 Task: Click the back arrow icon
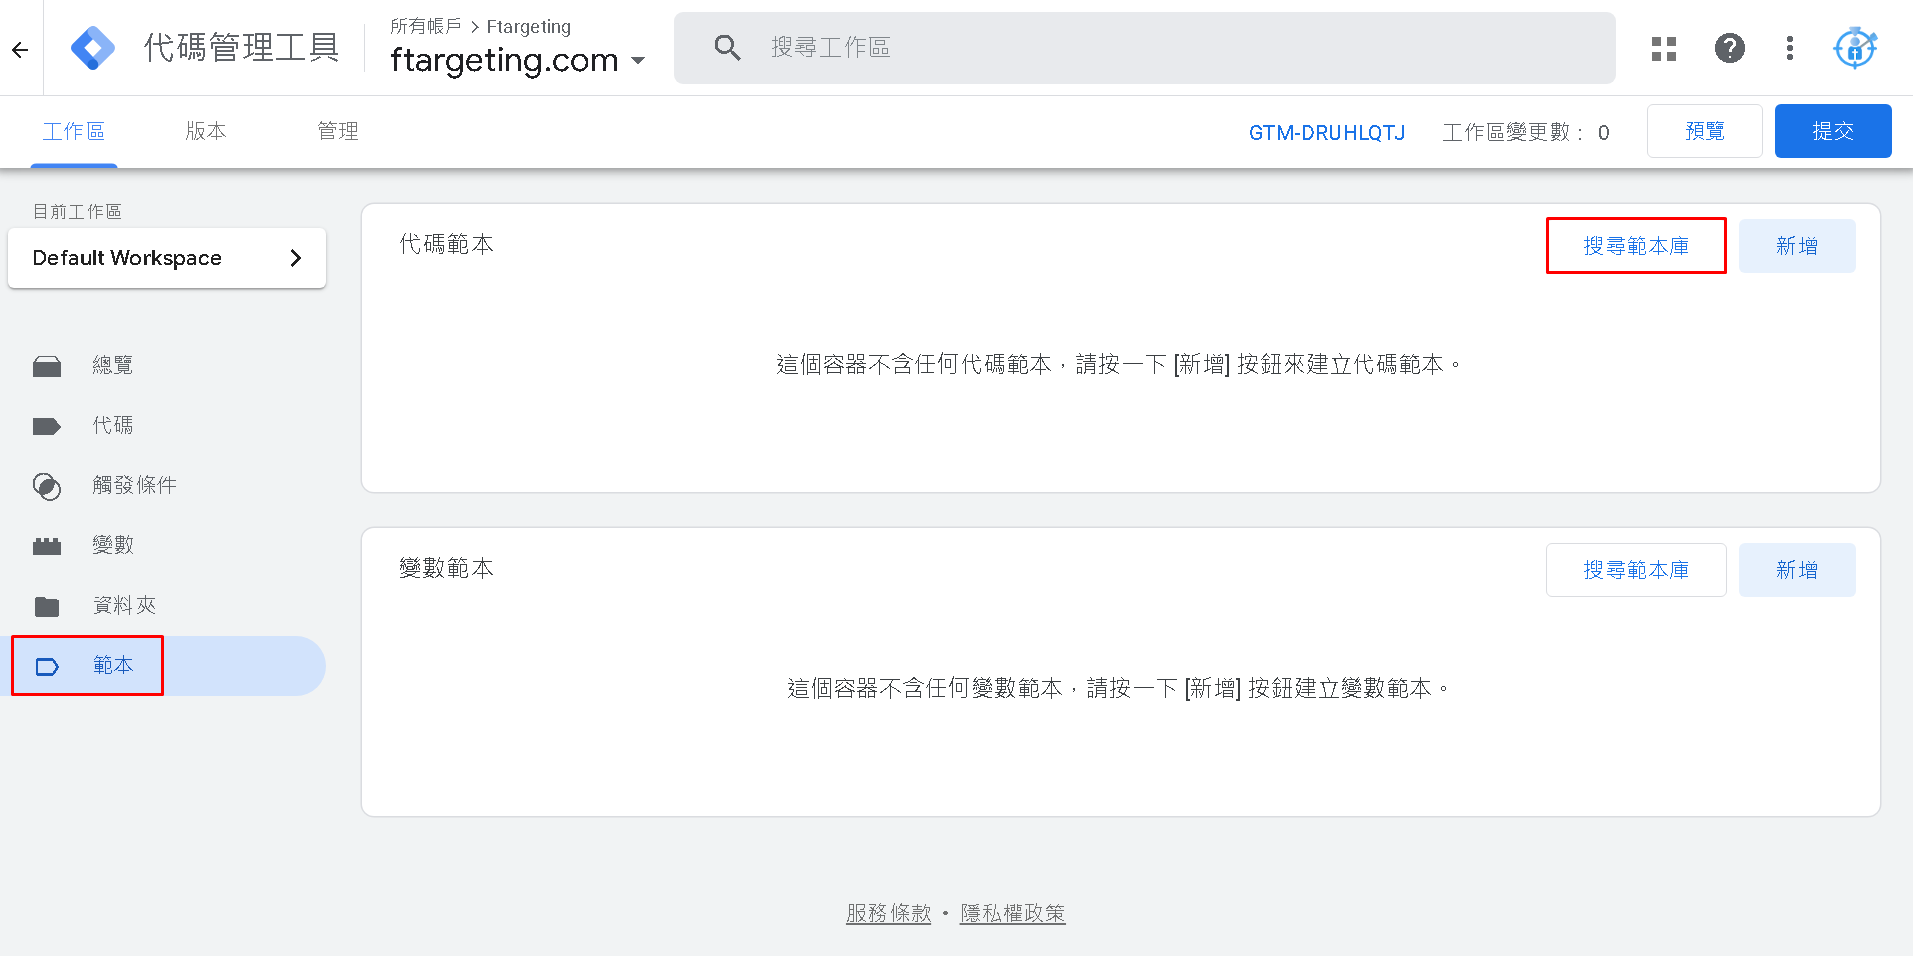pyautogui.click(x=20, y=49)
